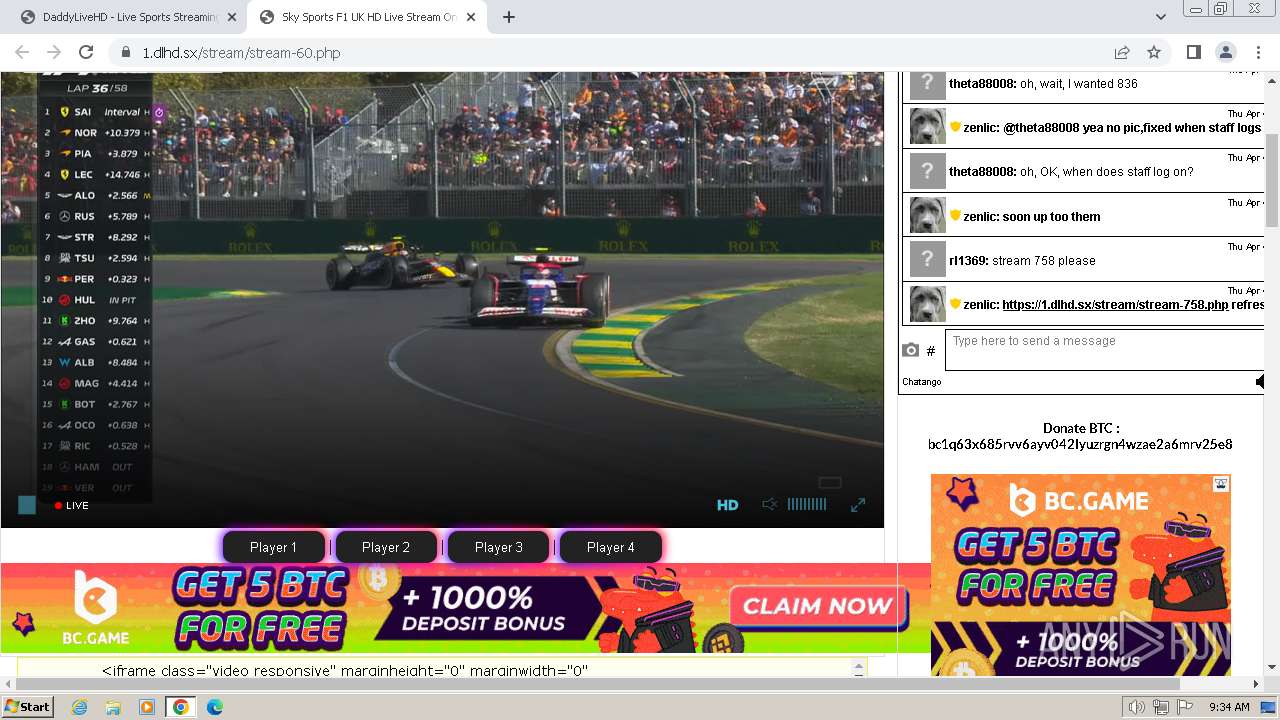Click CLAIM NOW on BC.GAME banner
The height and width of the screenshot is (720, 1280).
[x=818, y=606]
